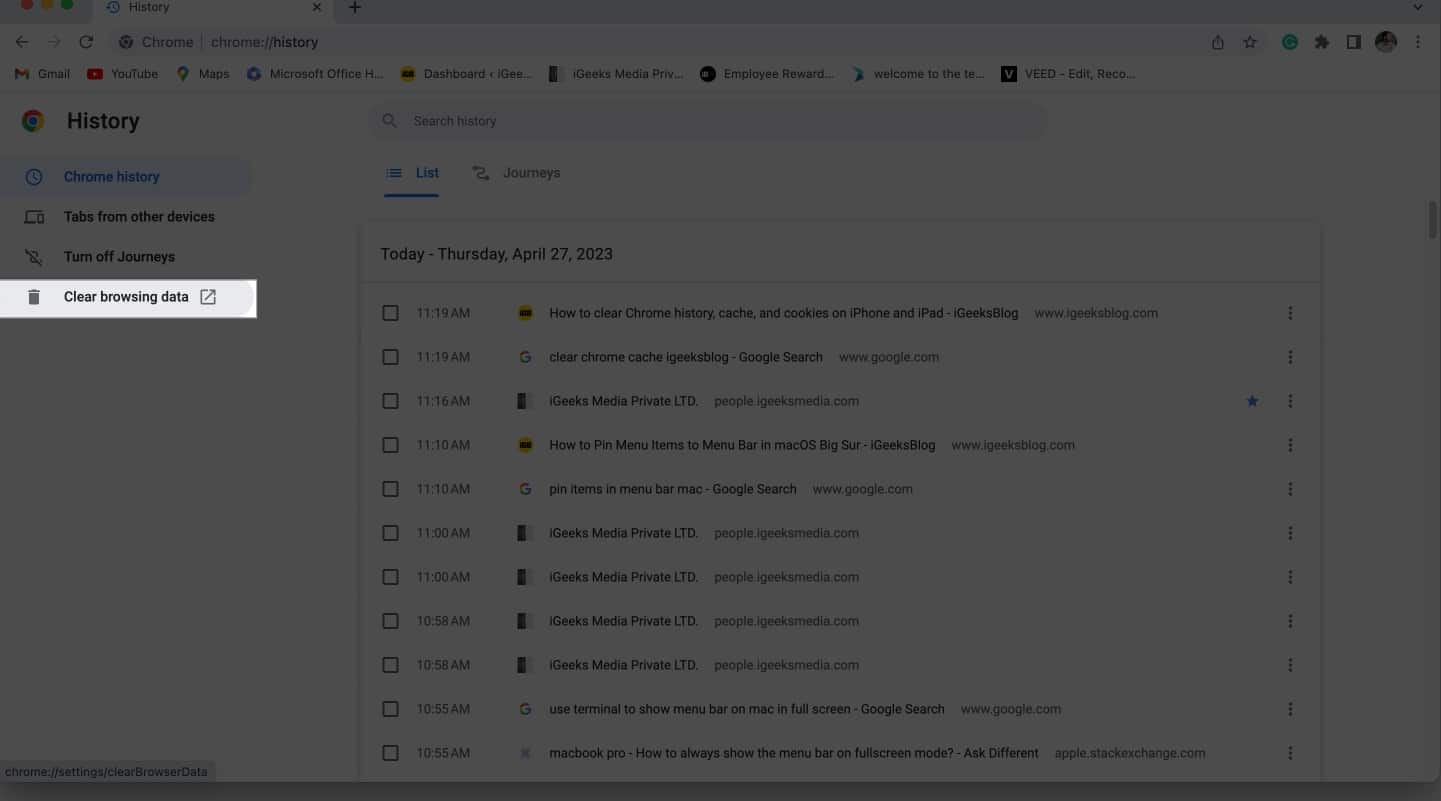
Task: Open 'How to Pin Menu Items to Menu Bar' link
Action: click(742, 445)
